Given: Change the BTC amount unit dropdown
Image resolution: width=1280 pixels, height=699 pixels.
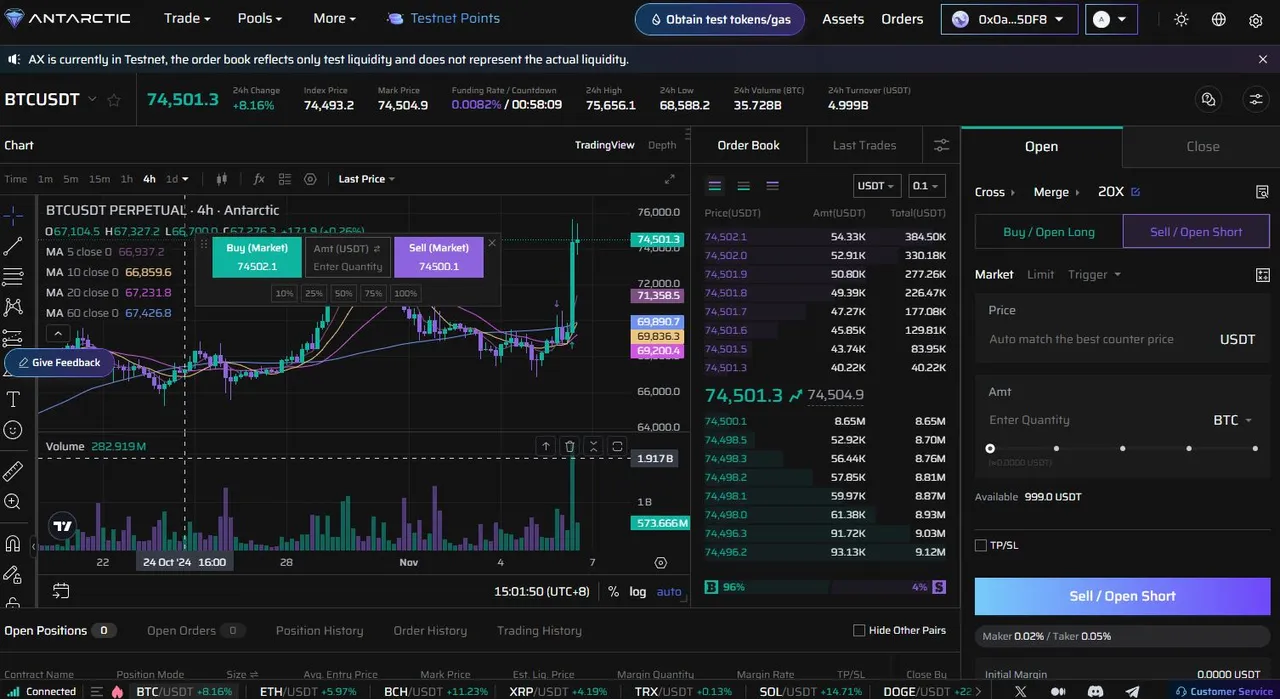Looking at the screenshot, I should pyautogui.click(x=1234, y=420).
